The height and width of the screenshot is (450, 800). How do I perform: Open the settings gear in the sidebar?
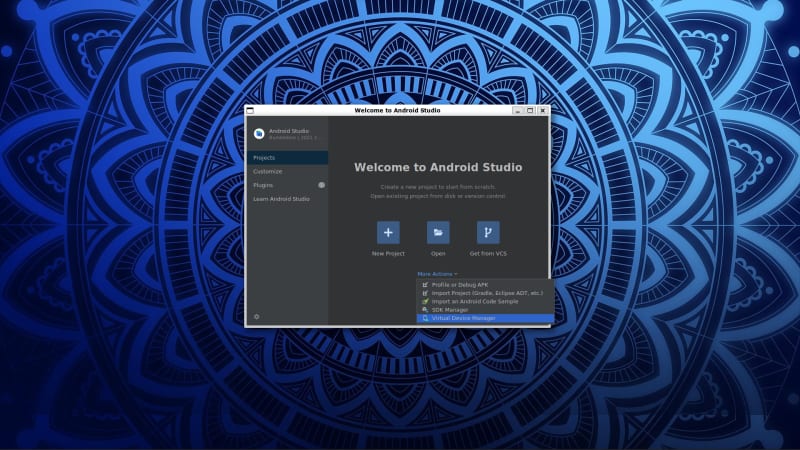[256, 317]
